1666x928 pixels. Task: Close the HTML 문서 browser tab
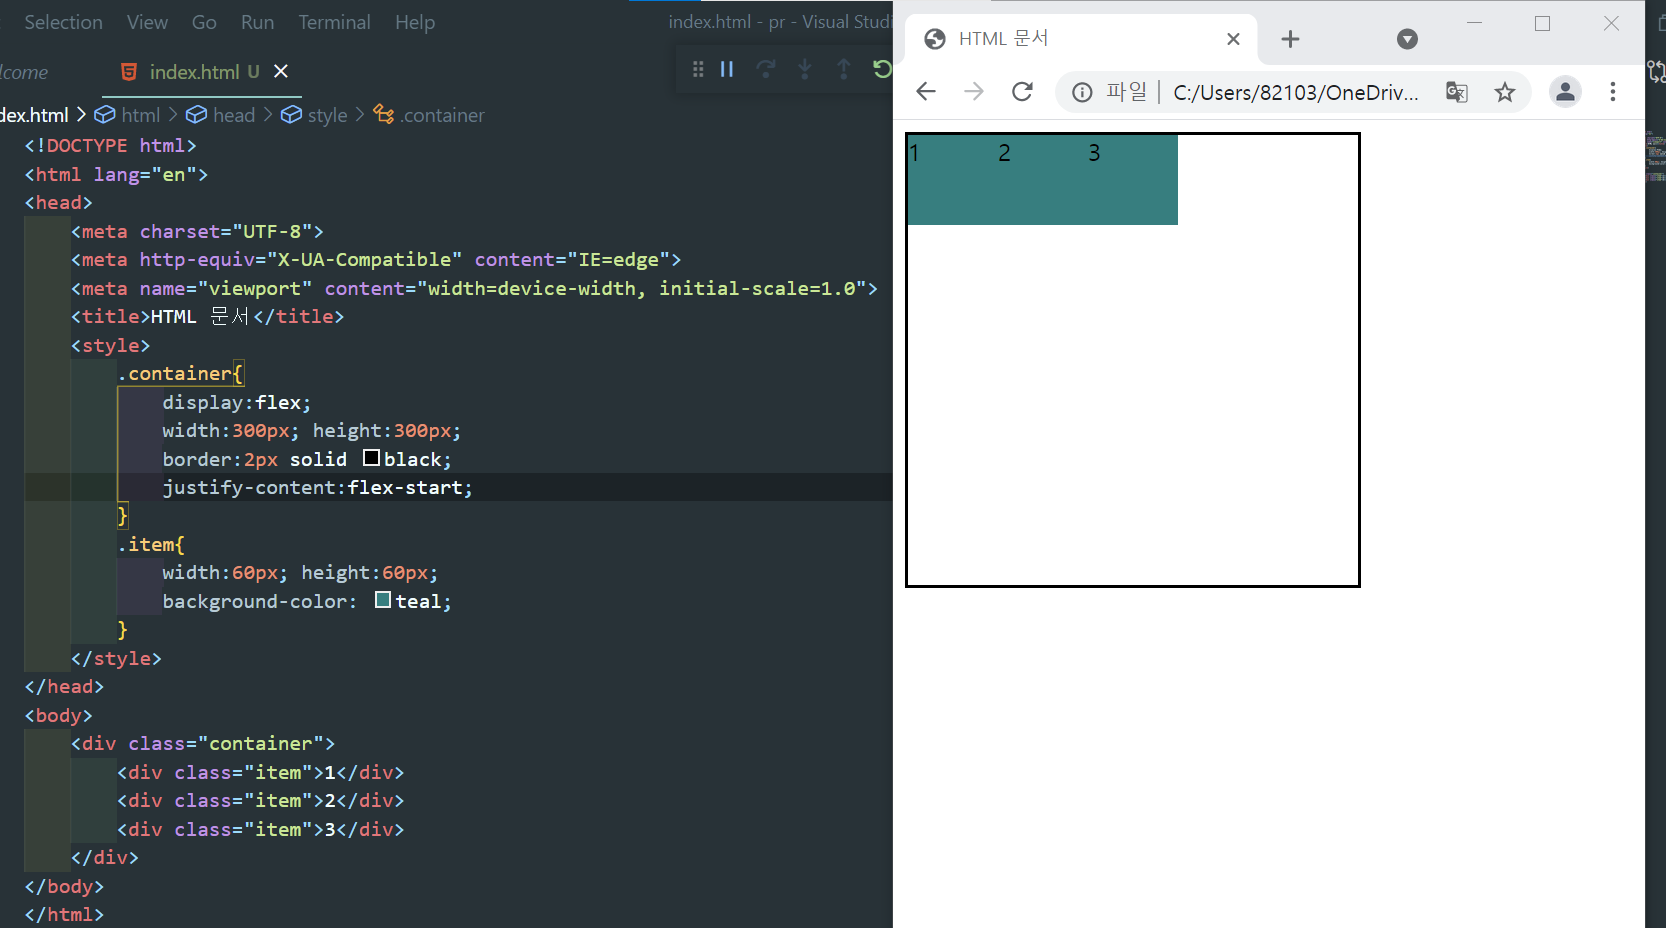click(1233, 39)
